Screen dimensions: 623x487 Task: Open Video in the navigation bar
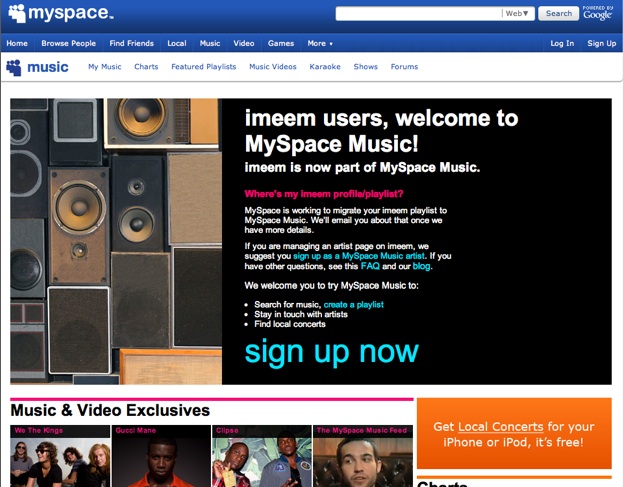(244, 43)
